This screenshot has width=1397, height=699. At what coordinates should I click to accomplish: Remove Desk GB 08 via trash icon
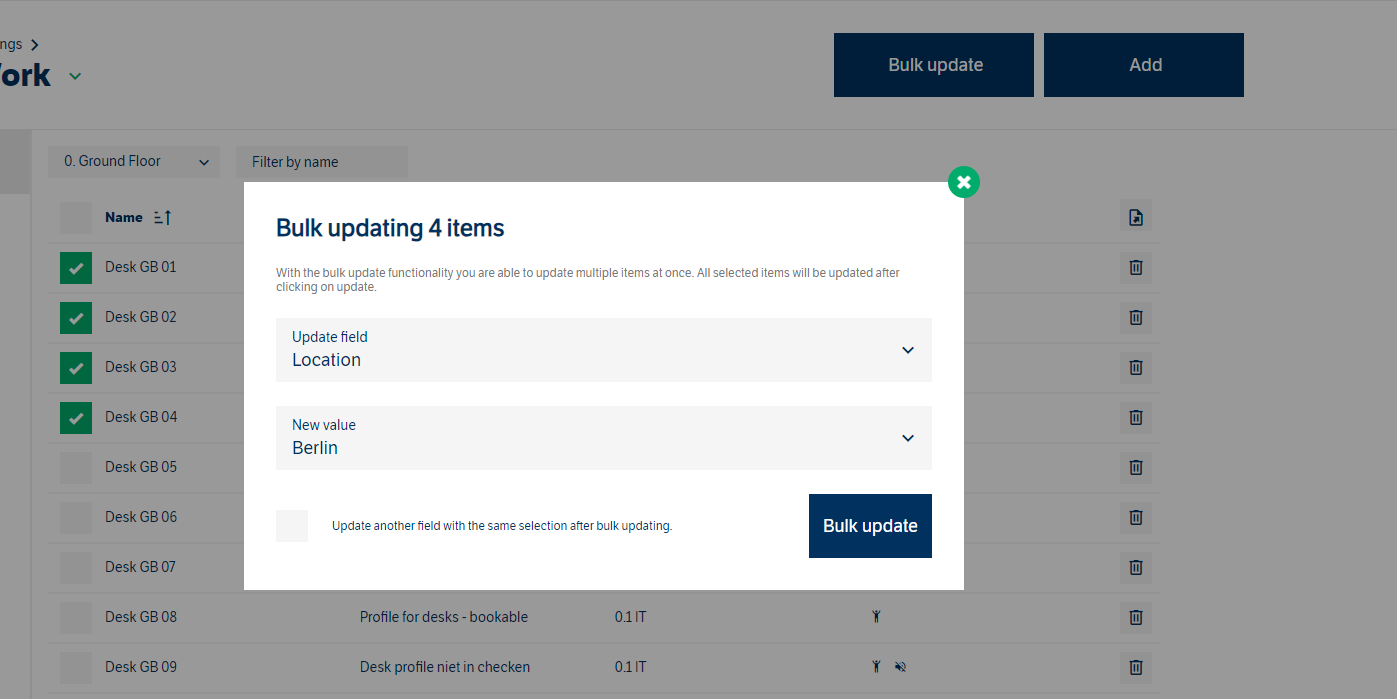pos(1136,617)
